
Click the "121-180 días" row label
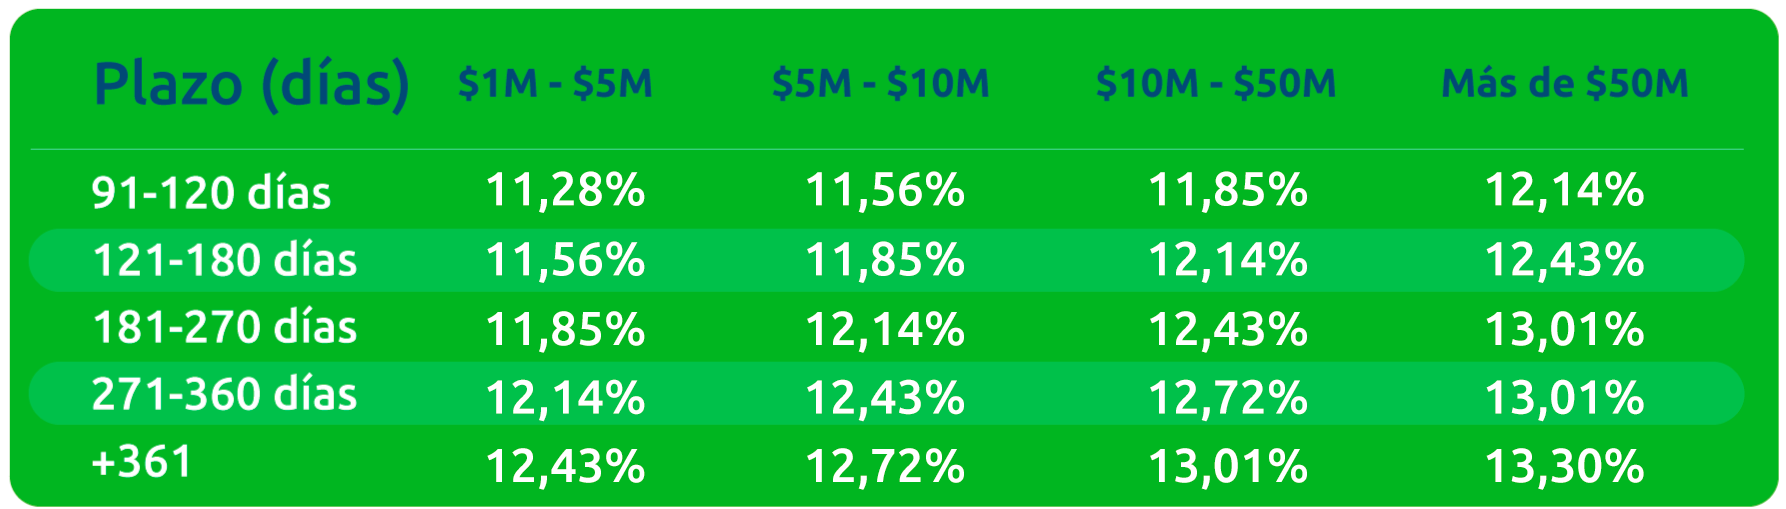225,260
